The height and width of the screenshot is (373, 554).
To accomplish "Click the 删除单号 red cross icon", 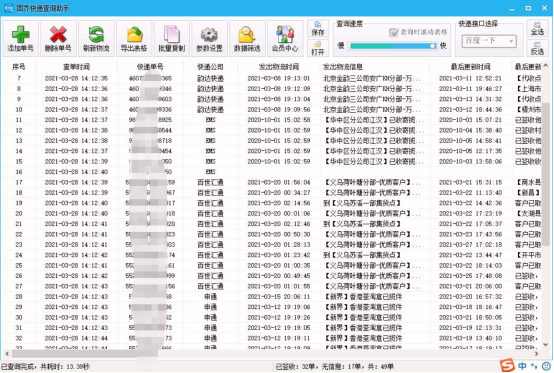I will pyautogui.click(x=58, y=38).
